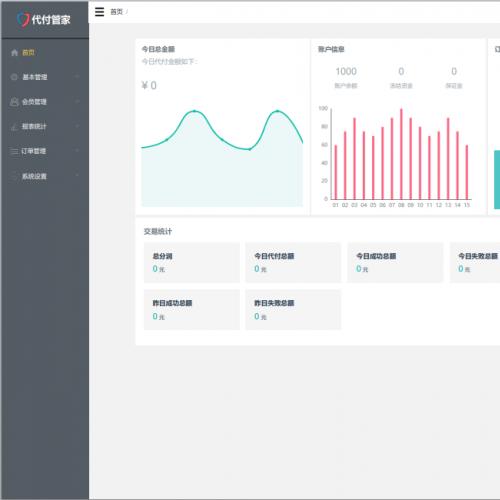Click the 今日失败总额 statistics card
Screen dimensions: 500x500
click(475, 263)
